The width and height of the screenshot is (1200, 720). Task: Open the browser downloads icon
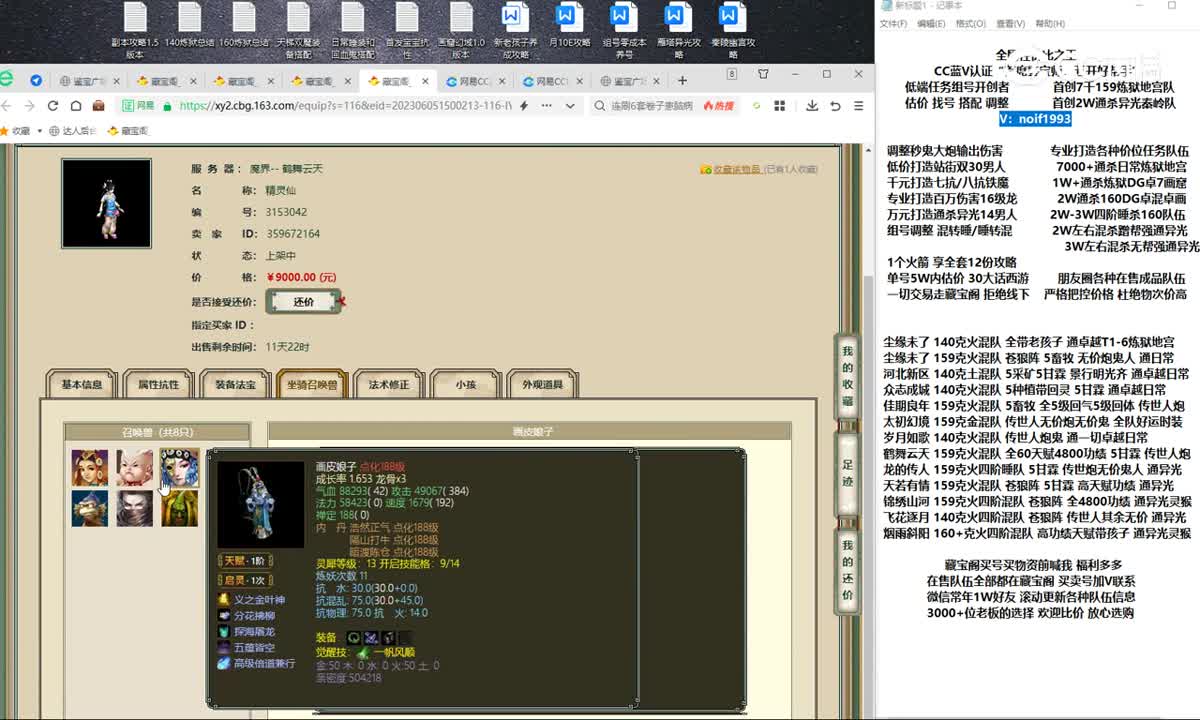tap(811, 106)
